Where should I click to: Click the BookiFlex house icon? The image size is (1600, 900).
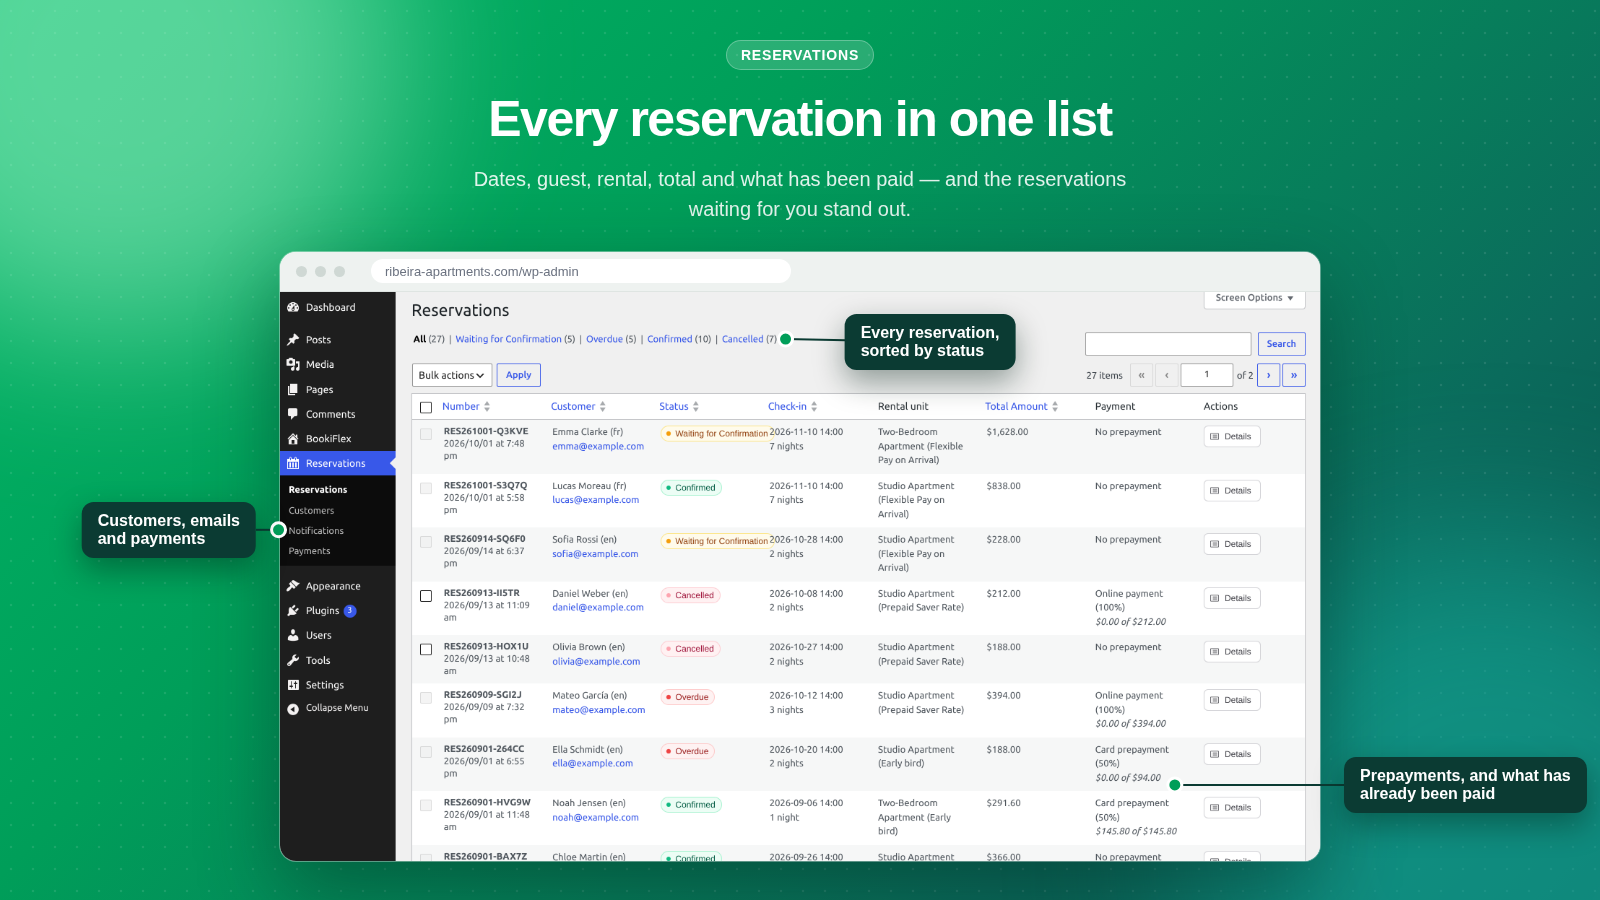click(293, 439)
